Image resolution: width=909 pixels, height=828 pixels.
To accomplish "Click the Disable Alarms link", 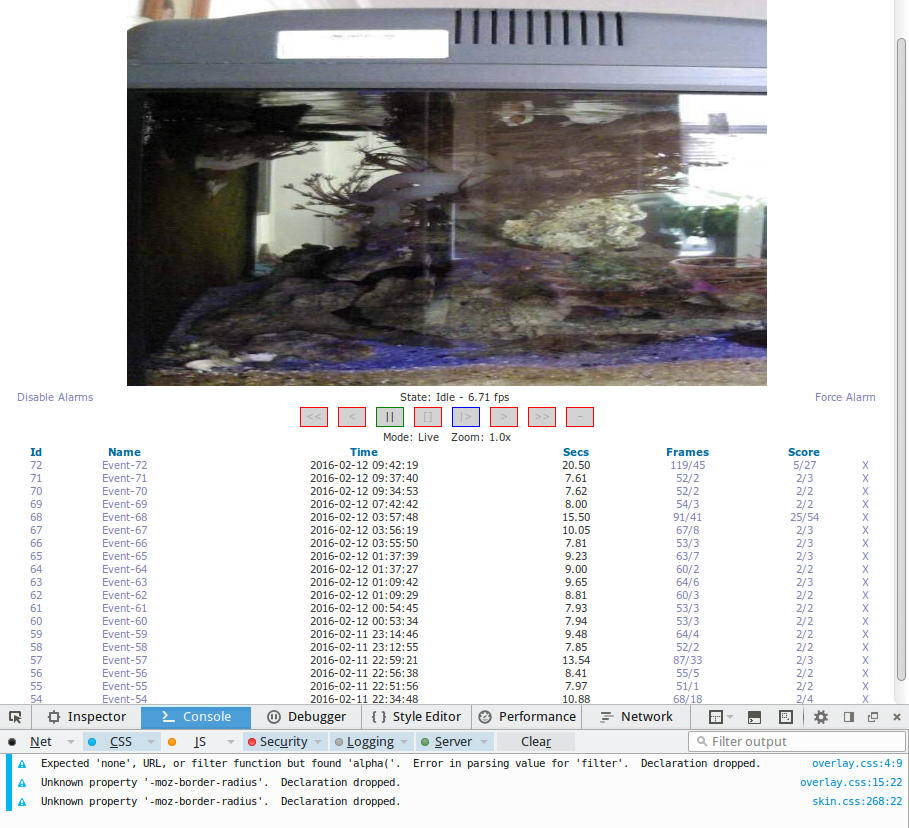I will pos(55,397).
